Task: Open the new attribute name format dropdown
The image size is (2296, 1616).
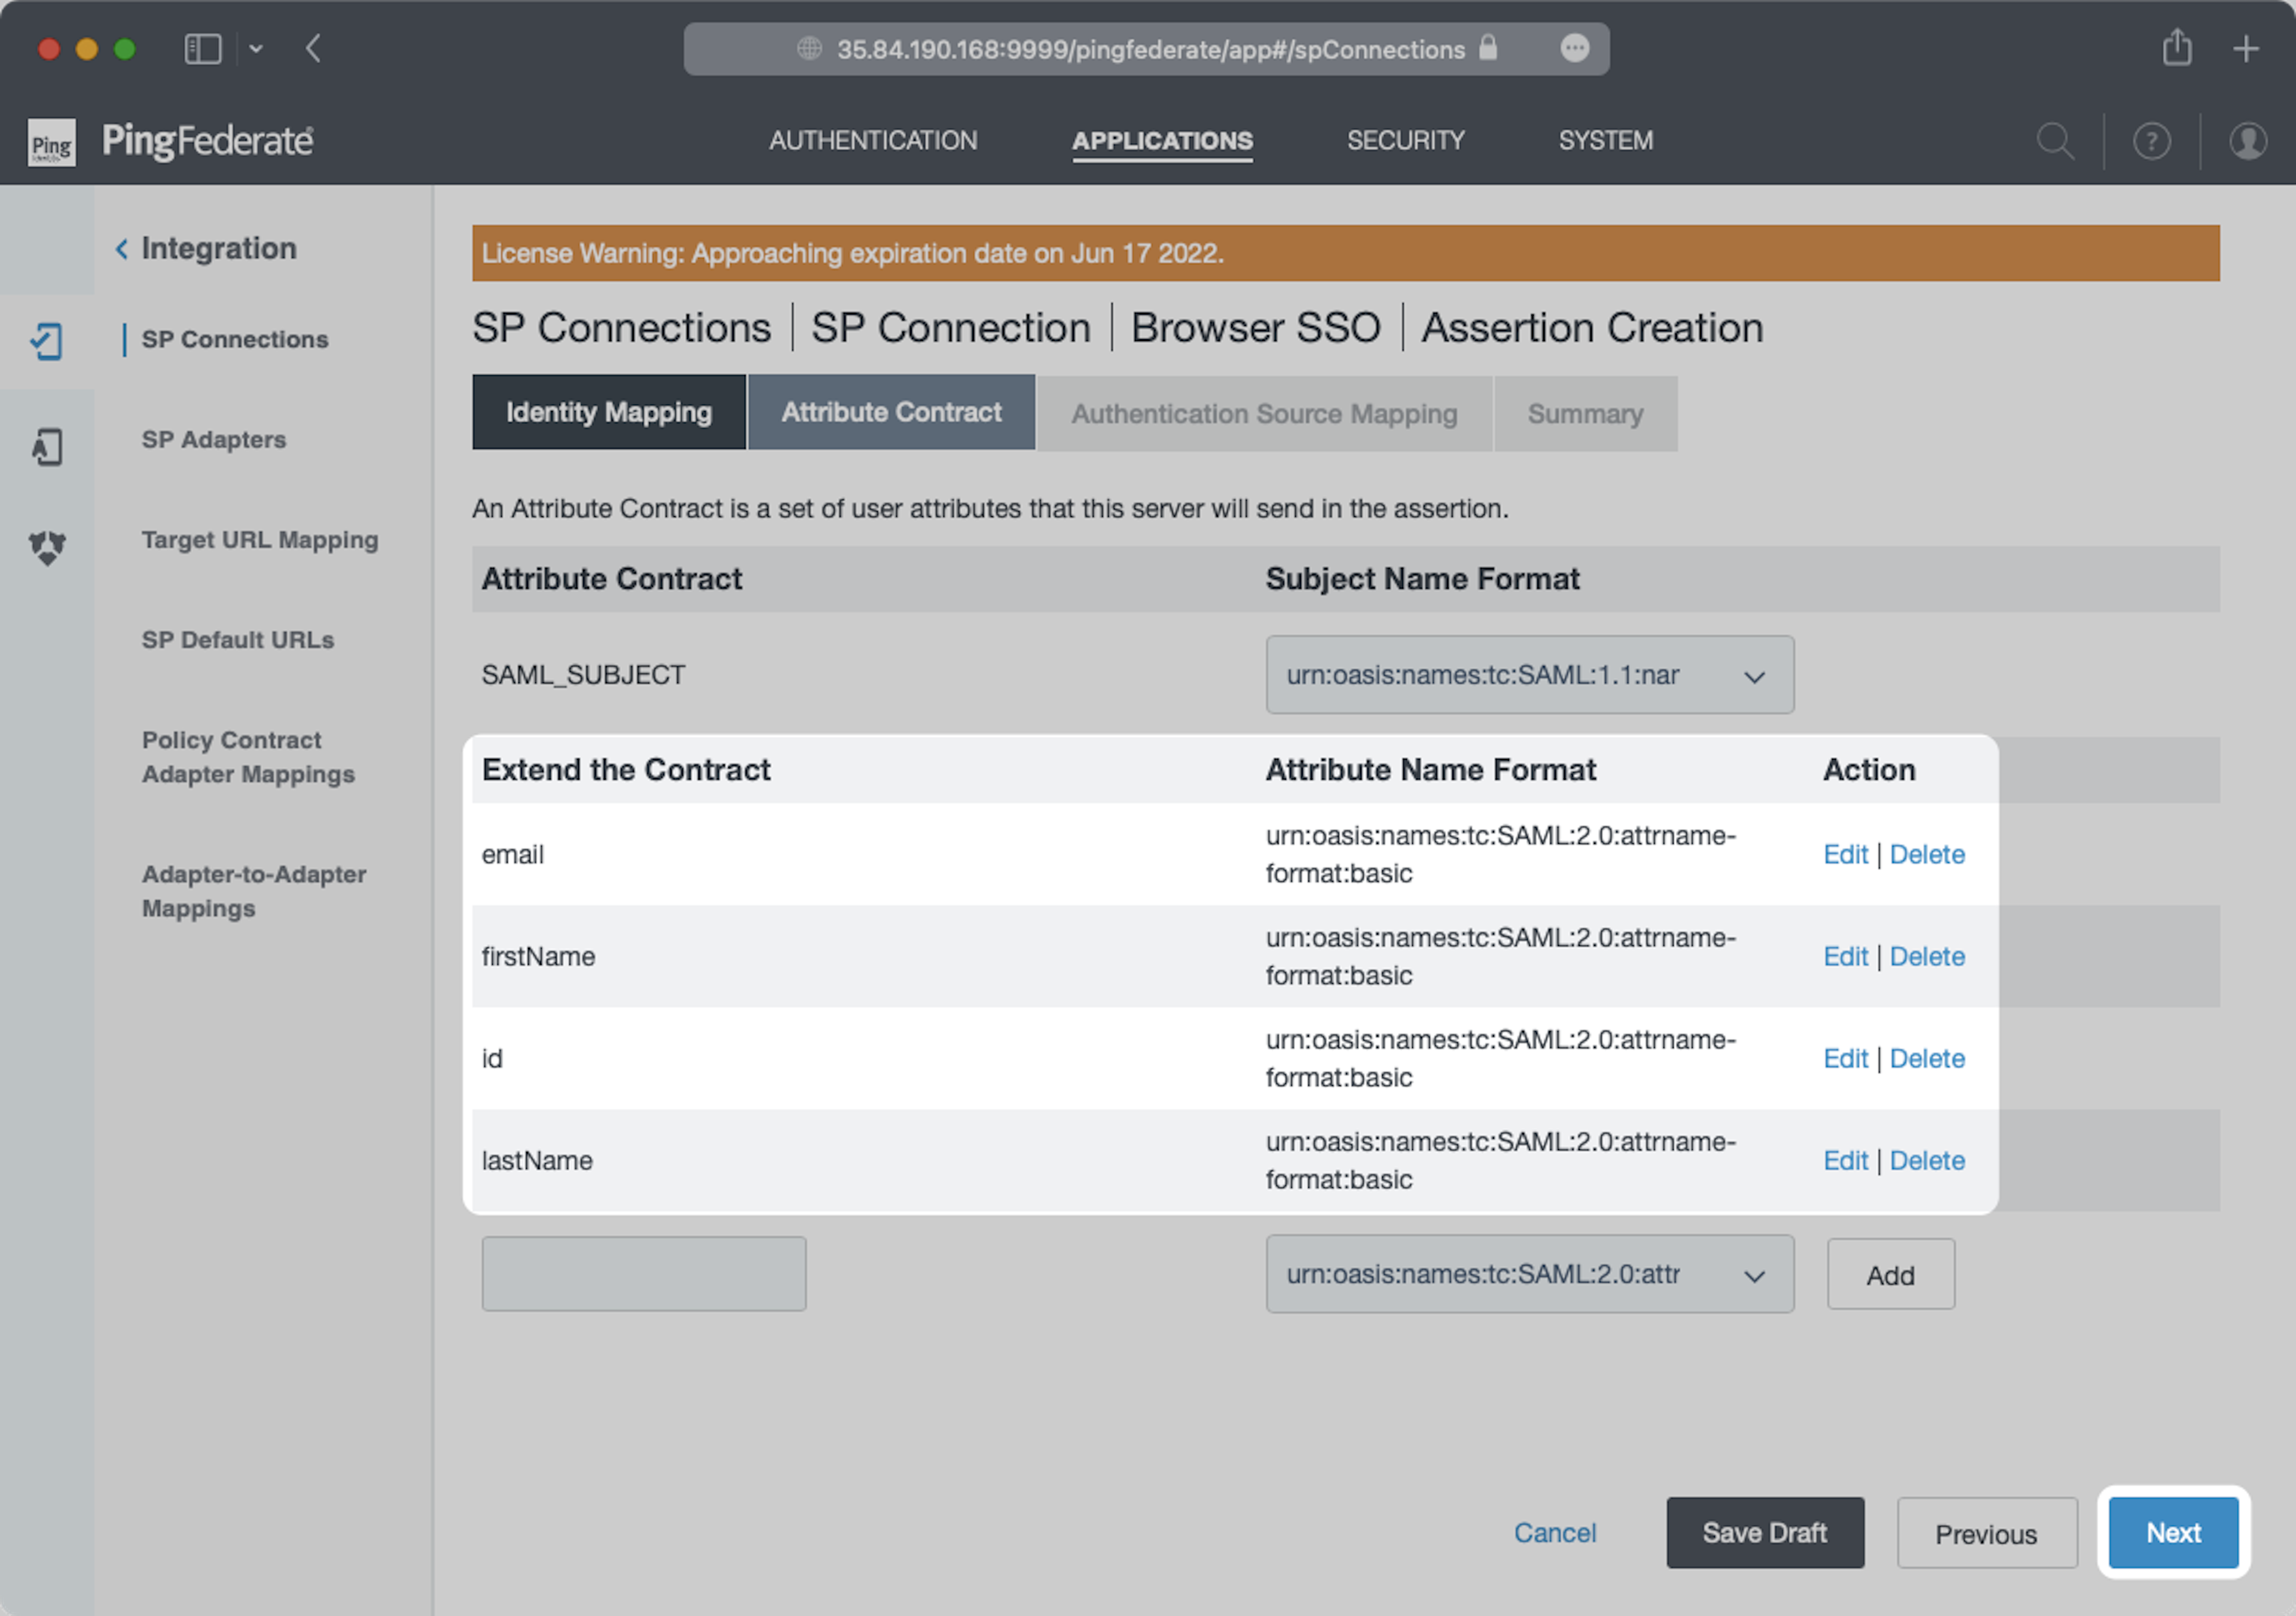Action: [x=1529, y=1274]
